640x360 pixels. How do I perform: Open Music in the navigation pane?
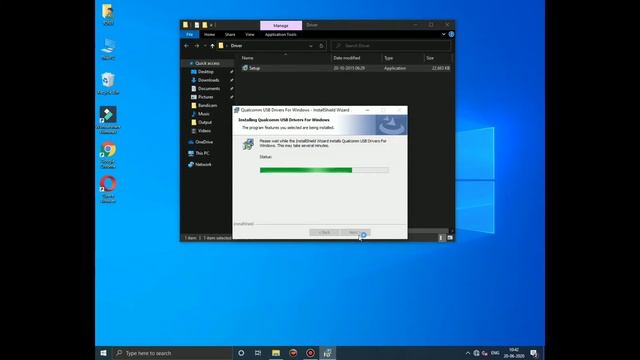tap(204, 114)
